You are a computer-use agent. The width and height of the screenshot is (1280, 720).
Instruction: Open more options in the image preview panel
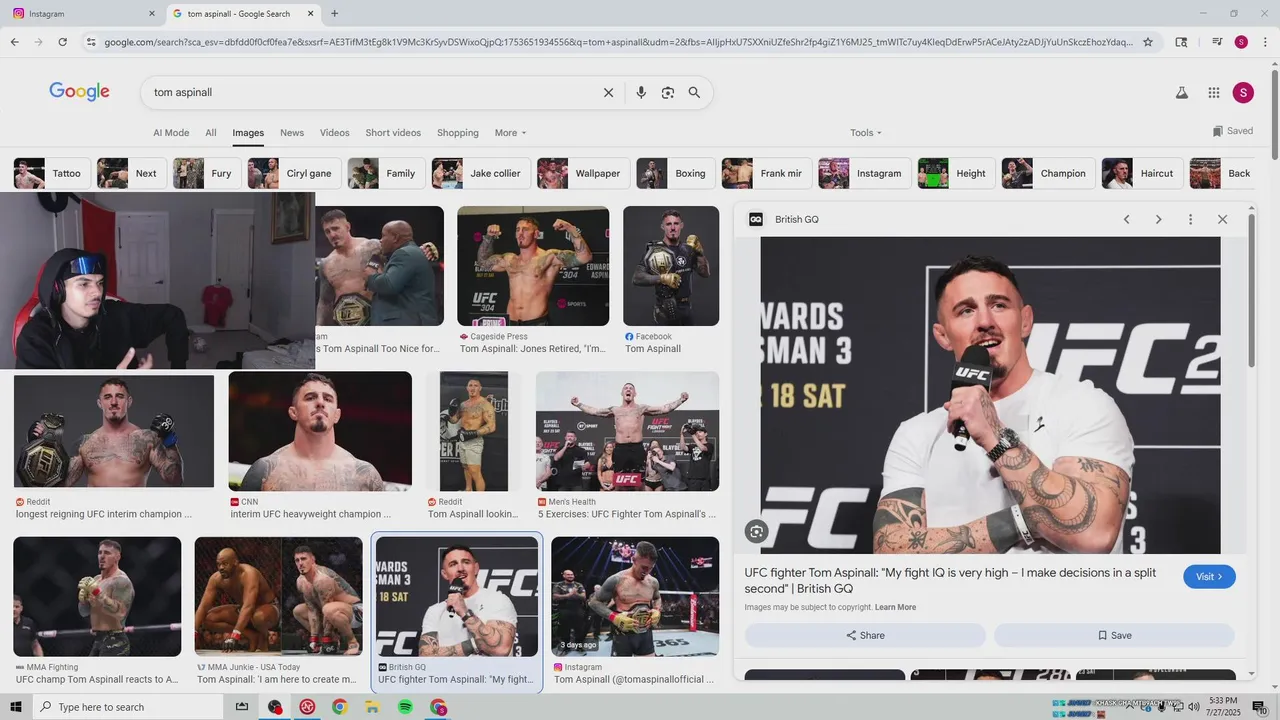(1190, 219)
